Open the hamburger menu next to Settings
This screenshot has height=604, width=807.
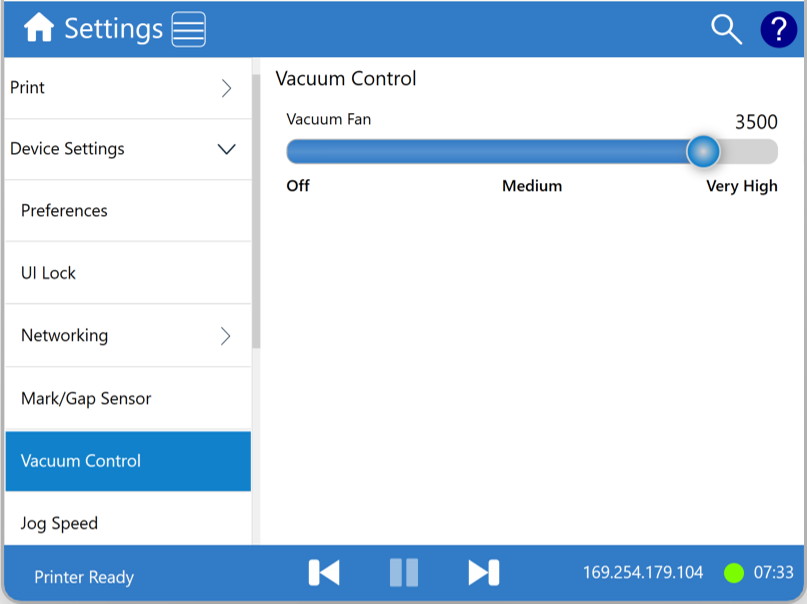pyautogui.click(x=188, y=30)
